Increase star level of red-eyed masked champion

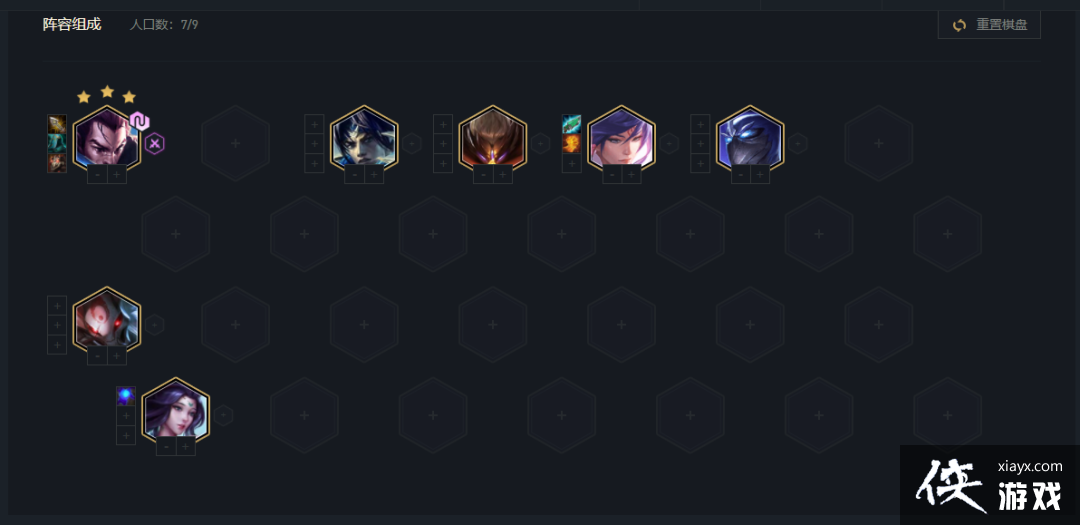click(116, 356)
